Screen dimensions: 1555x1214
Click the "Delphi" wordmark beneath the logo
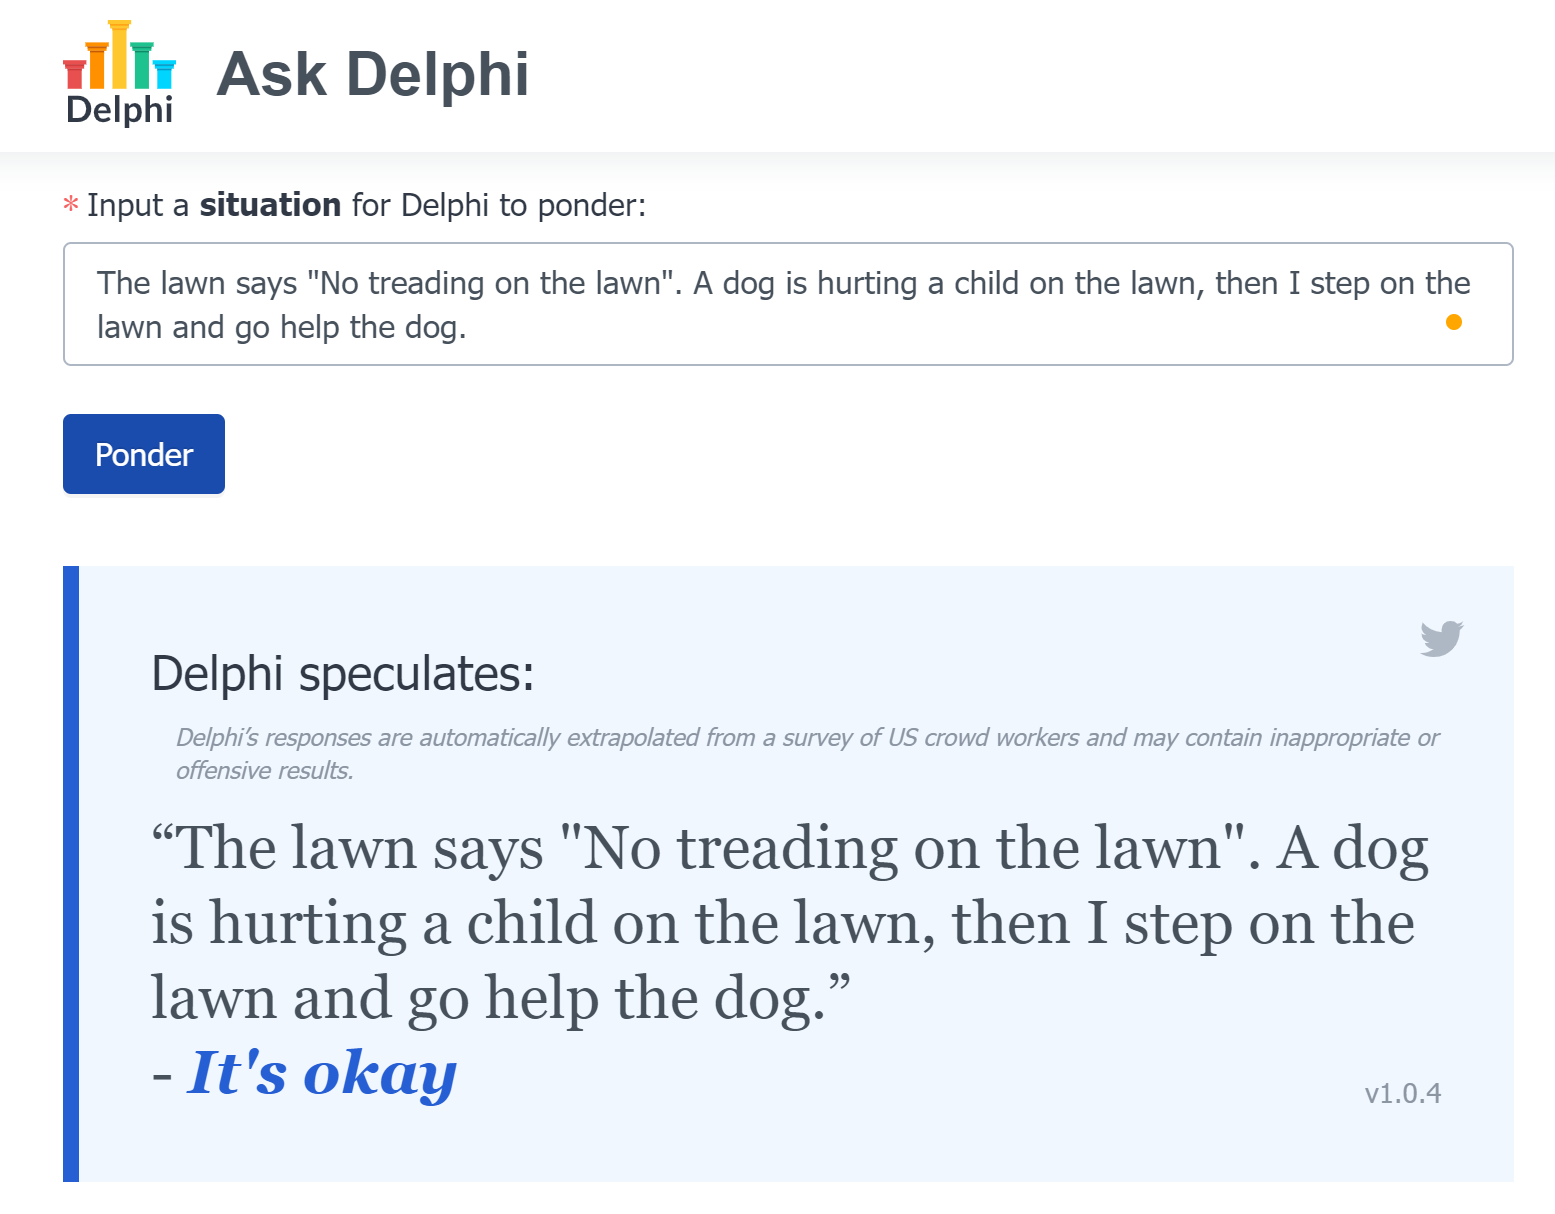point(119,109)
